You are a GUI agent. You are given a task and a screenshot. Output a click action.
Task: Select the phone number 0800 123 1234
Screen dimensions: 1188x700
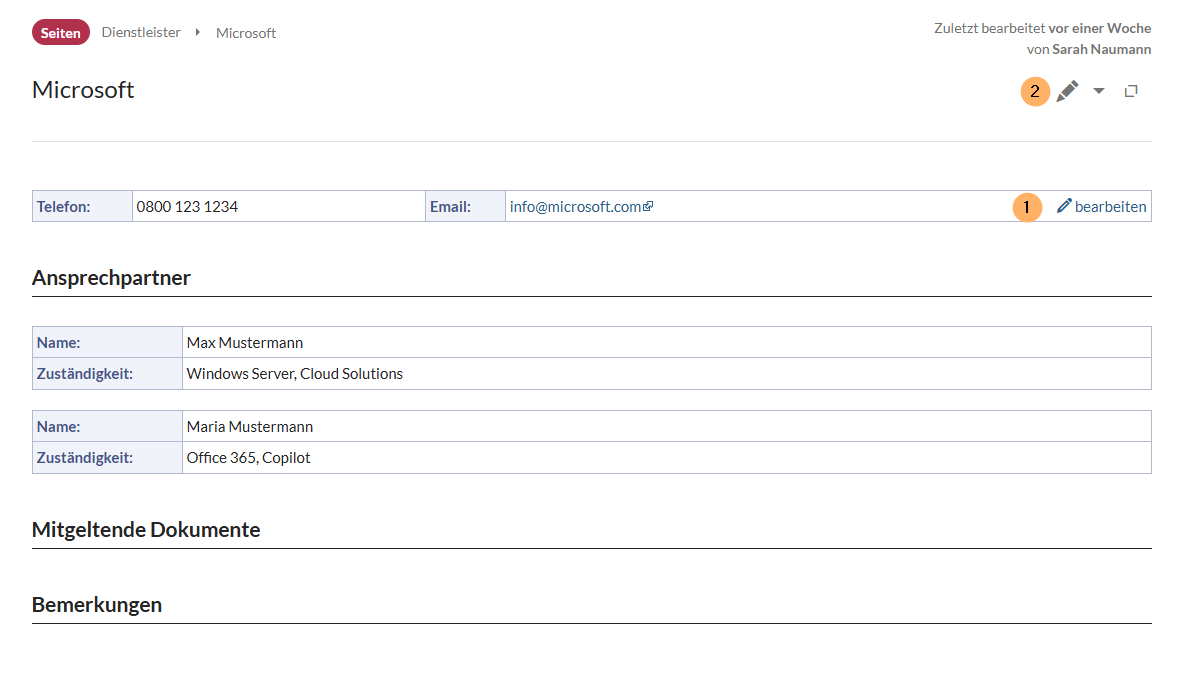[x=187, y=207]
